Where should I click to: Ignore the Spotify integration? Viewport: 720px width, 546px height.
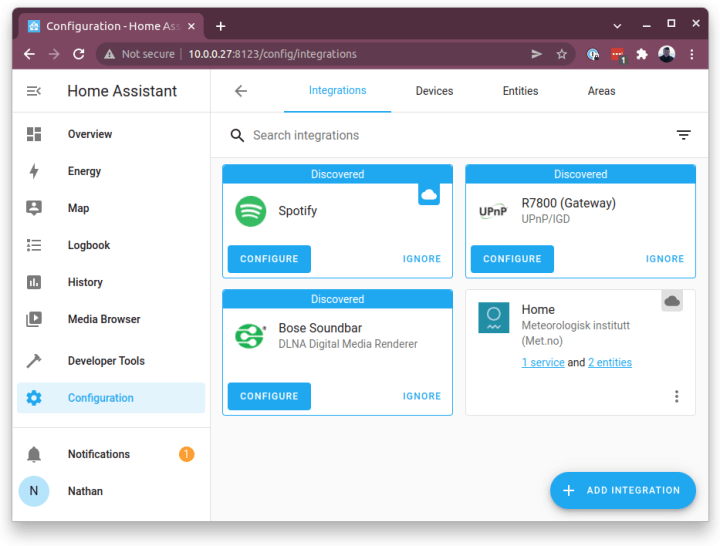(x=422, y=259)
